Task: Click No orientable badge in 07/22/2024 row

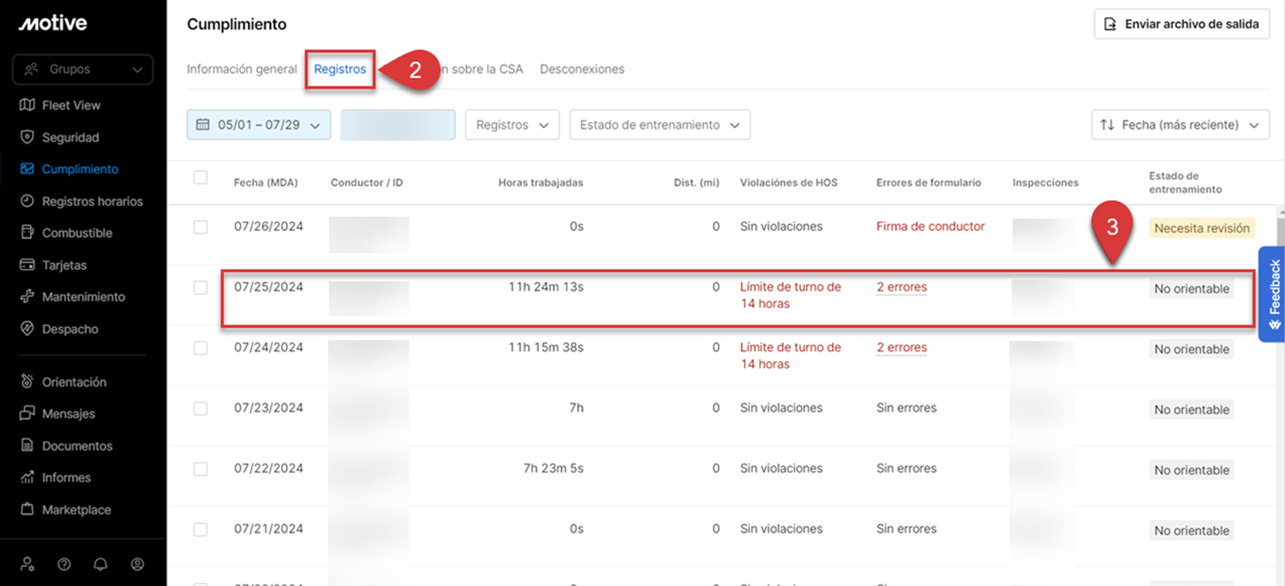Action: click(x=1192, y=470)
